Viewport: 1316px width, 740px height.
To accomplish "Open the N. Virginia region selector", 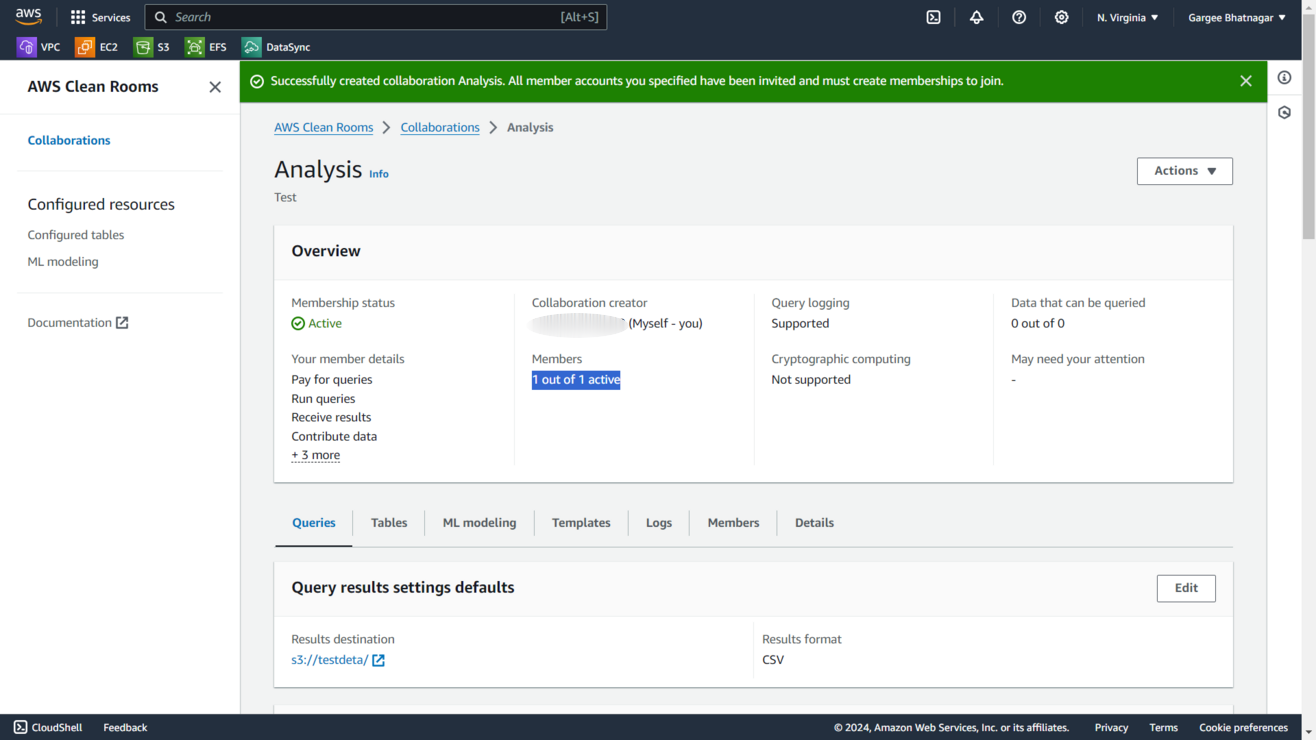I will click(x=1127, y=17).
